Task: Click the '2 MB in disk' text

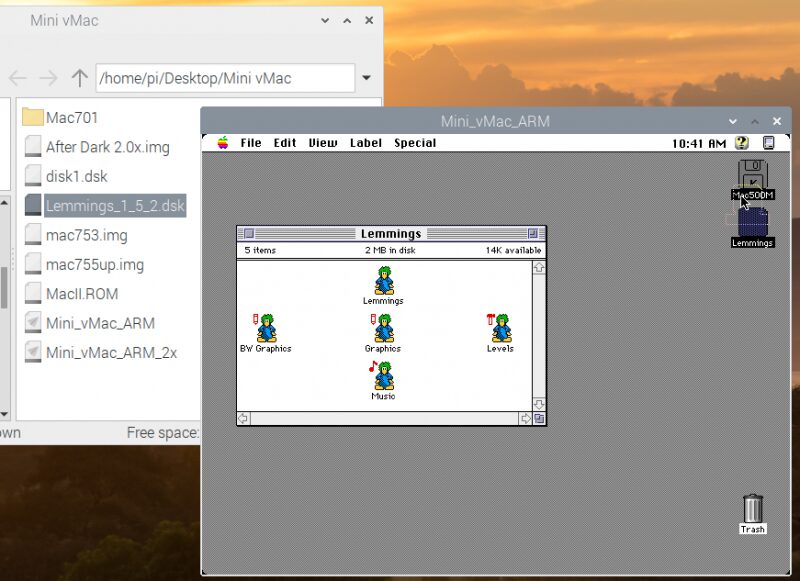Action: coord(390,250)
